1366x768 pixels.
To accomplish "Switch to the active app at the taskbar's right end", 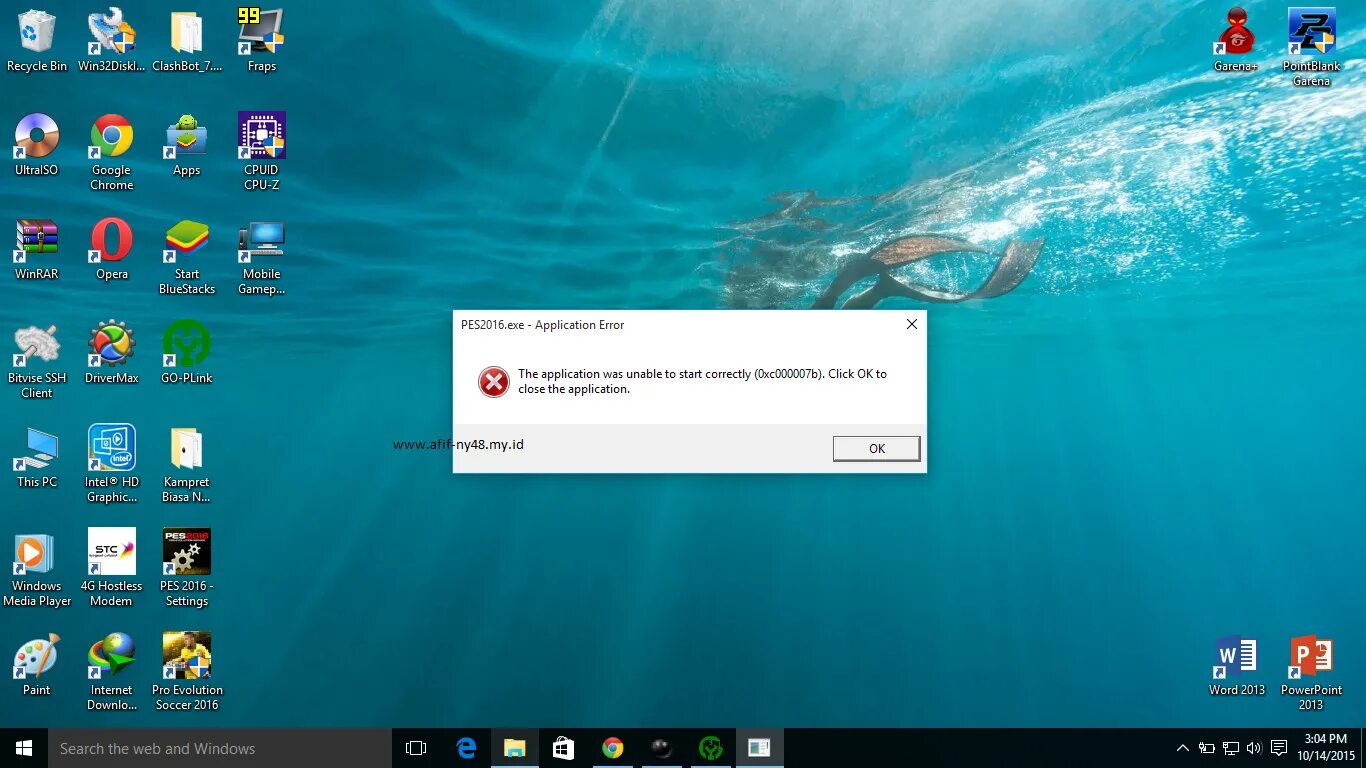I will coord(760,748).
